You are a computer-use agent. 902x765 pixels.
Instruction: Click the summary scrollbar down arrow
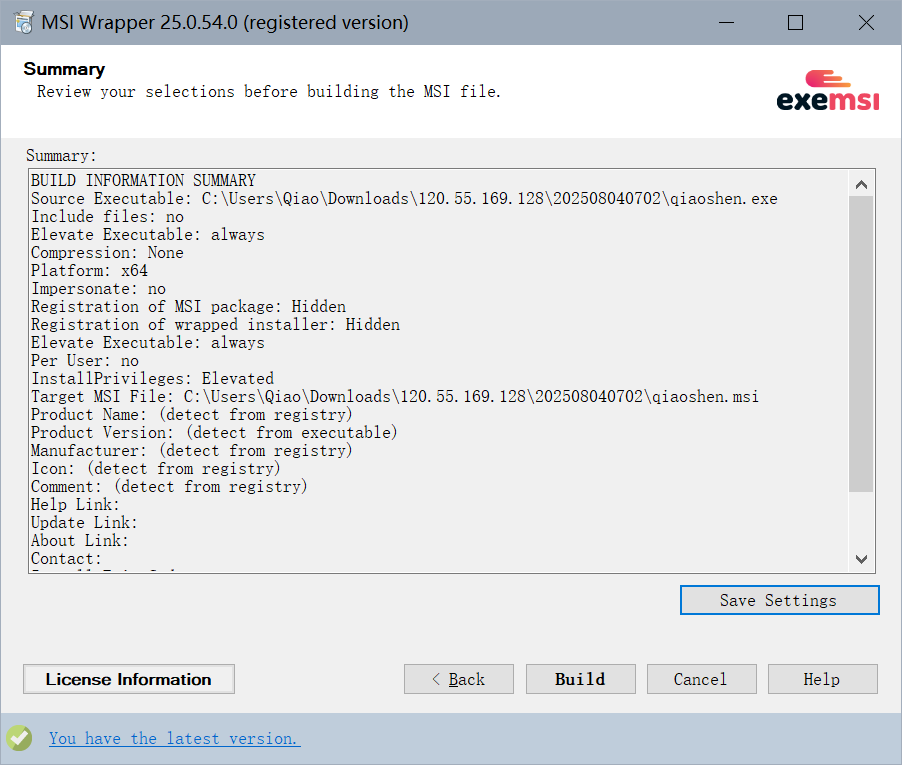click(x=861, y=559)
